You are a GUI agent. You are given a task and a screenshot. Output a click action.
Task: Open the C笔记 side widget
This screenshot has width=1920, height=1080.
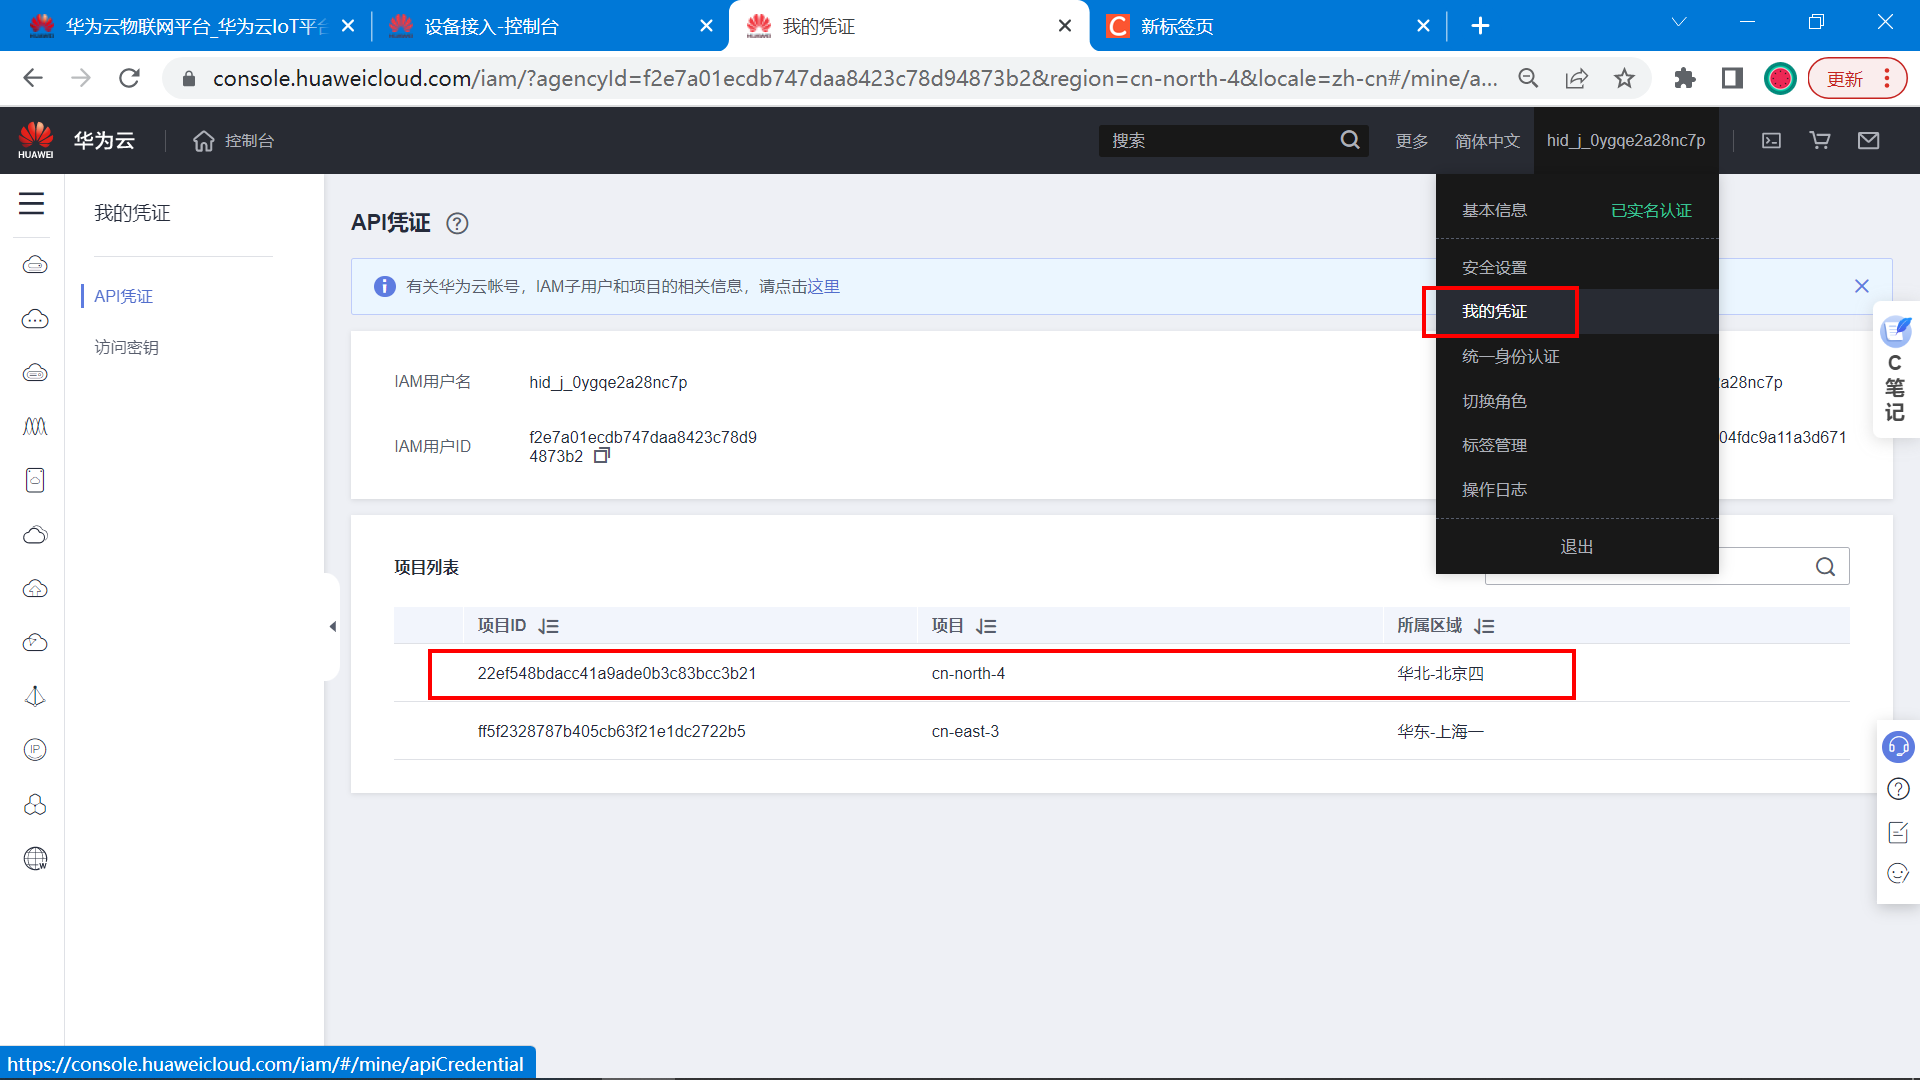pyautogui.click(x=1895, y=370)
